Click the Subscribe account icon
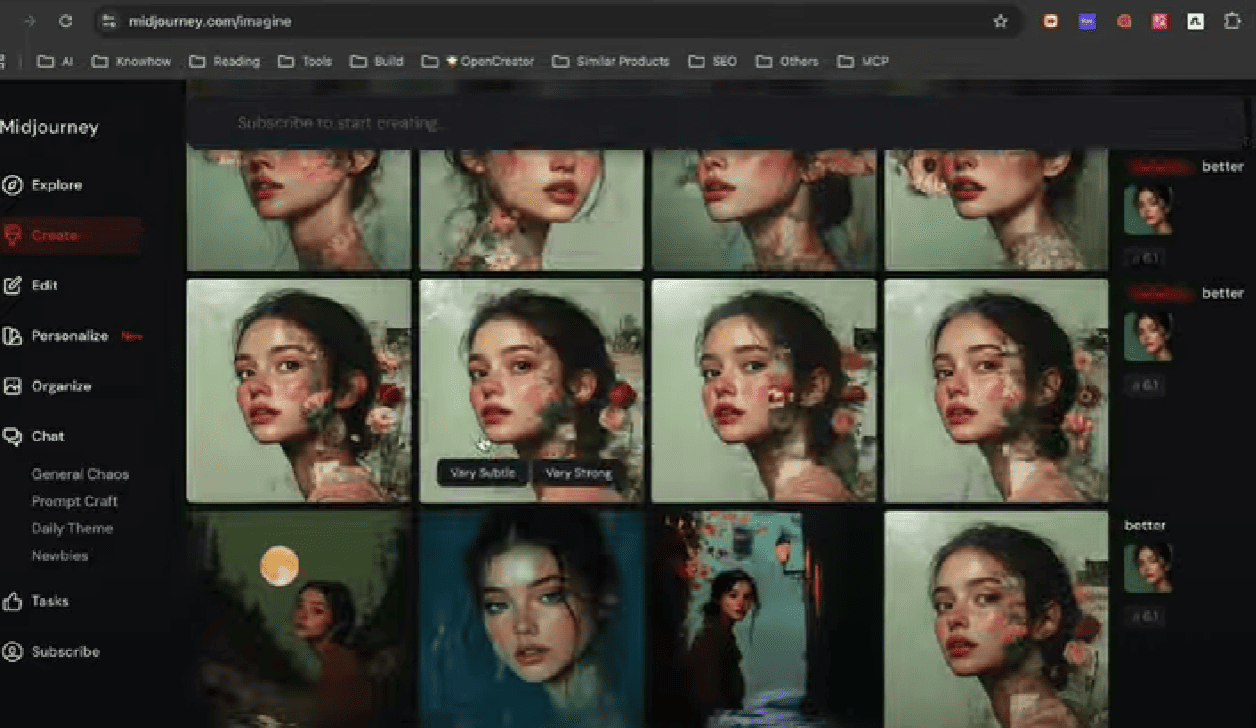Image resolution: width=1256 pixels, height=728 pixels. 12,652
